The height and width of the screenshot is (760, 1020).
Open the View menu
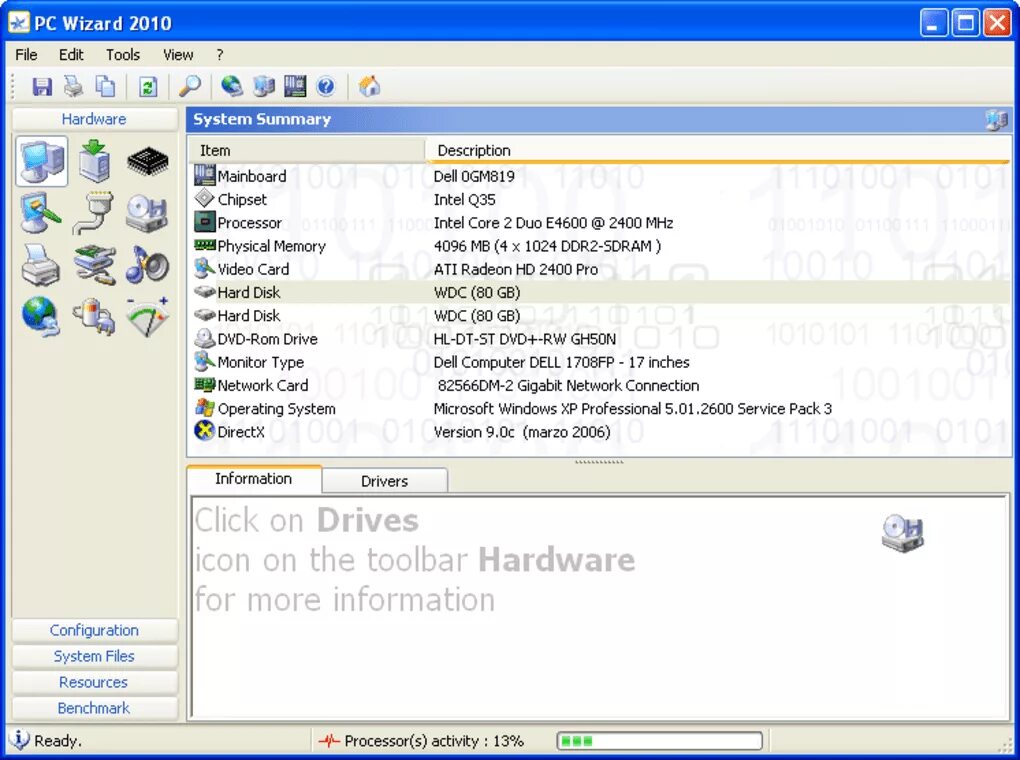point(178,55)
